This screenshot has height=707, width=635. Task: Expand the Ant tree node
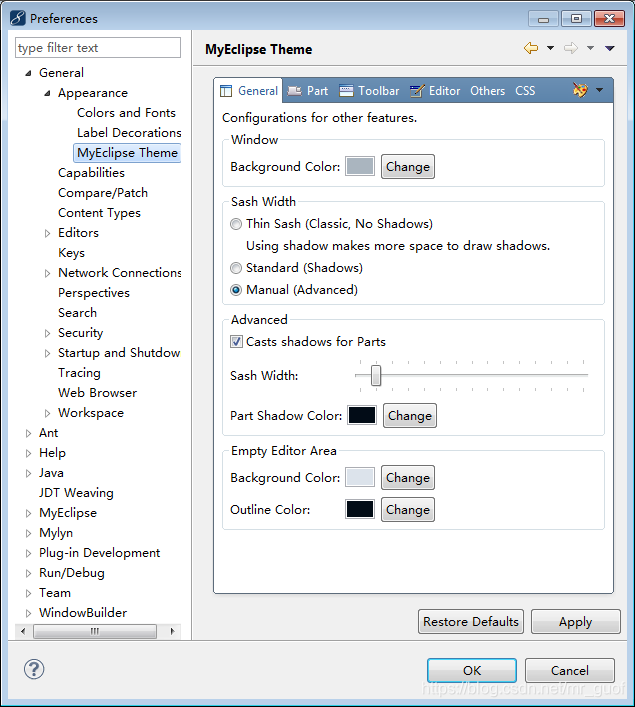point(28,433)
